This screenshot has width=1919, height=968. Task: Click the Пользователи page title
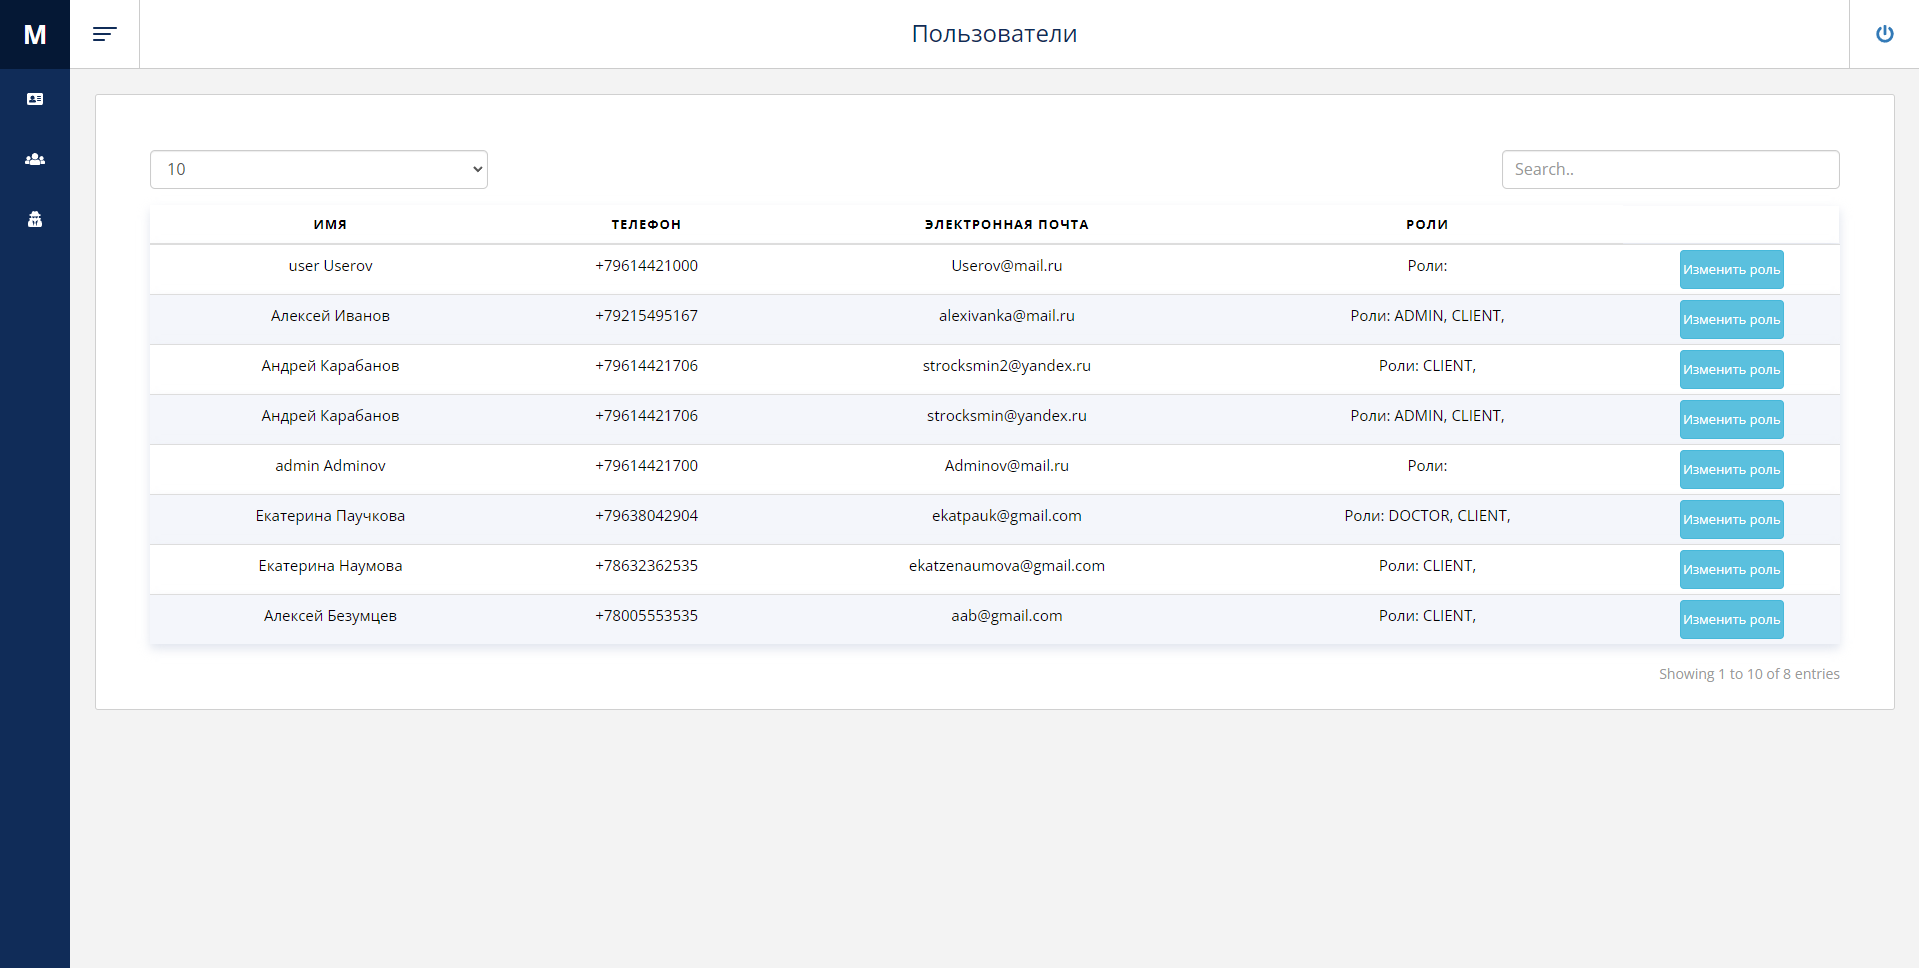[995, 33]
